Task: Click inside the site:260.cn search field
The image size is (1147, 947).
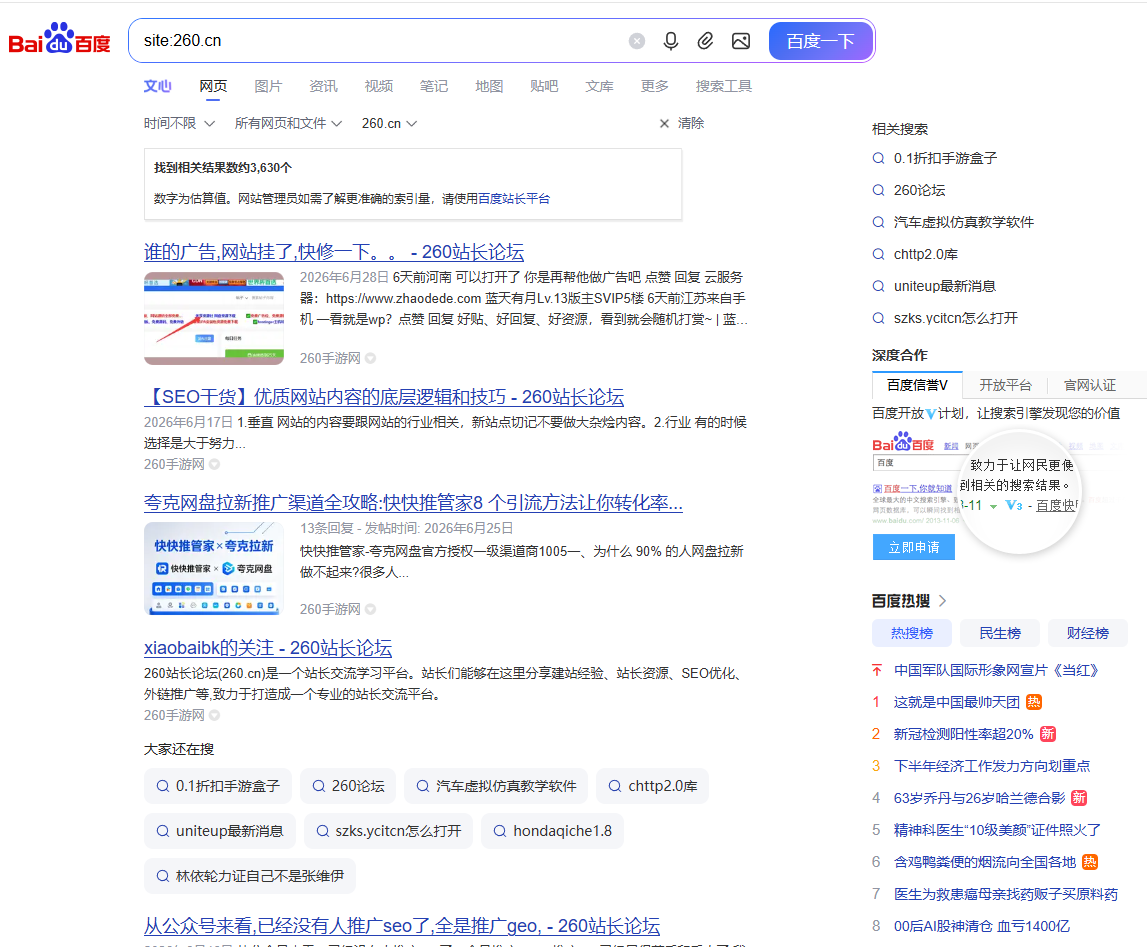Action: coord(380,41)
